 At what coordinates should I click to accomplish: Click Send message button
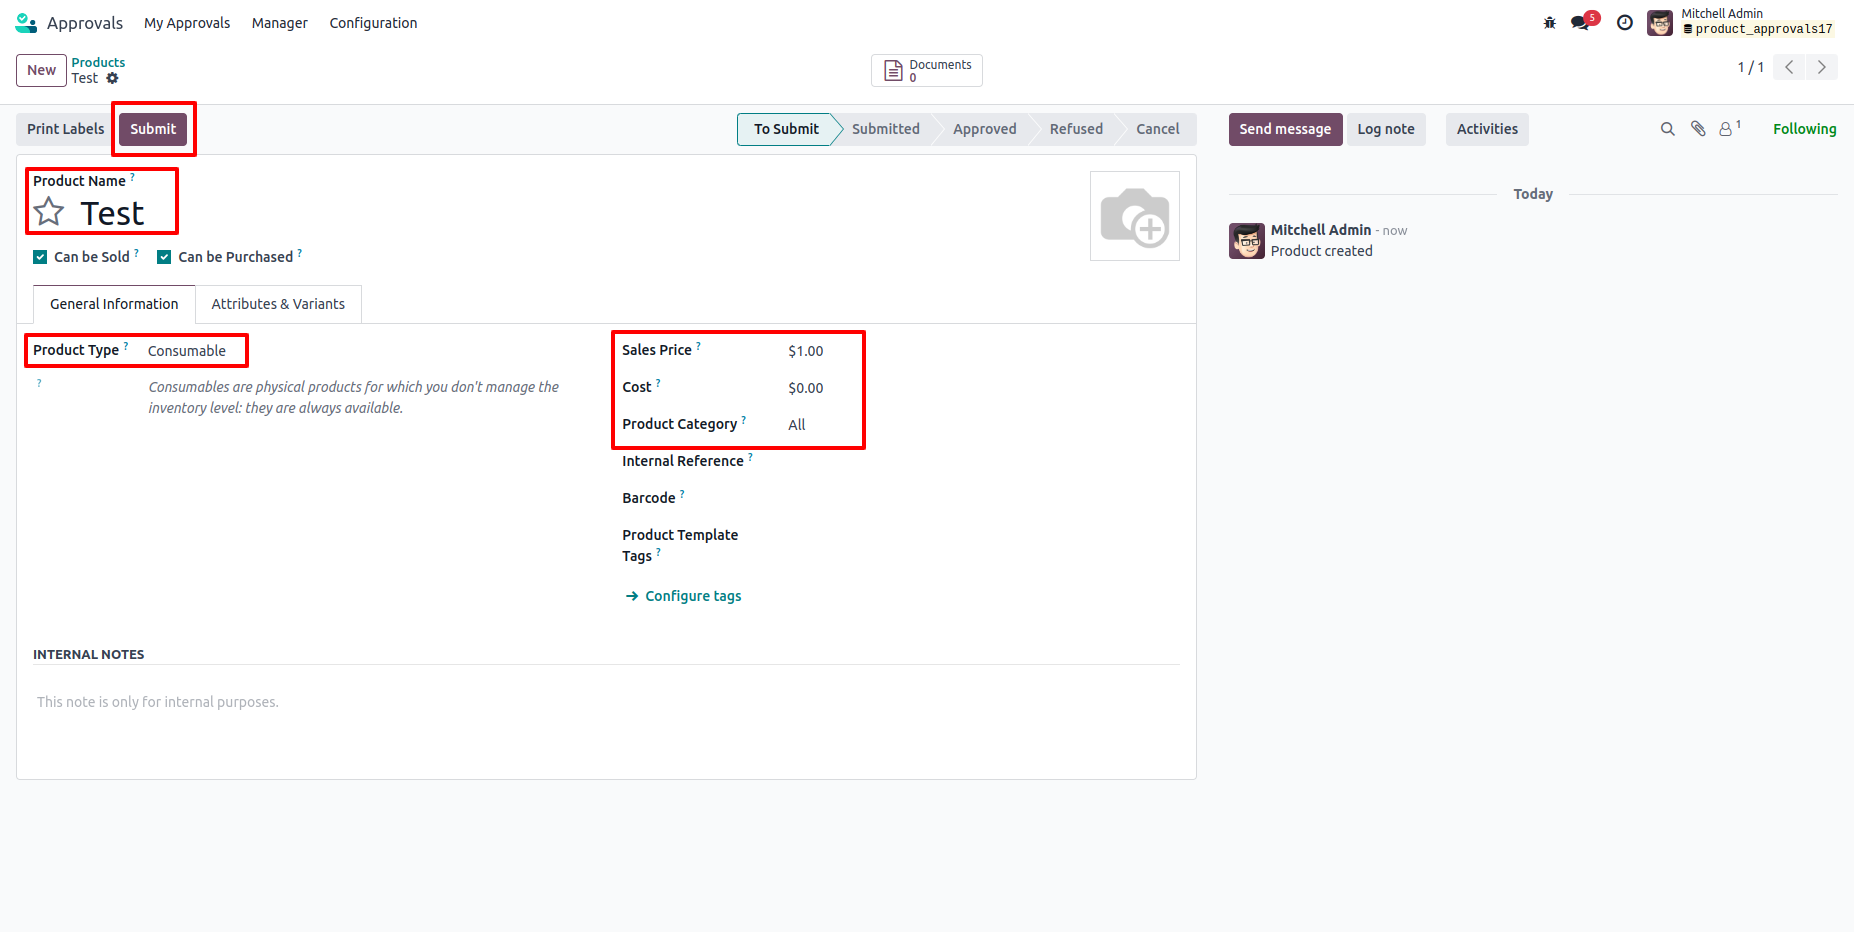point(1285,129)
